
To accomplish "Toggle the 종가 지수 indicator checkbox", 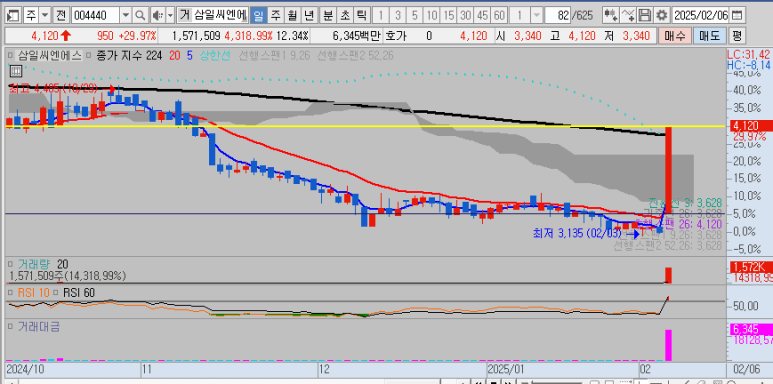I will [x=89, y=55].
